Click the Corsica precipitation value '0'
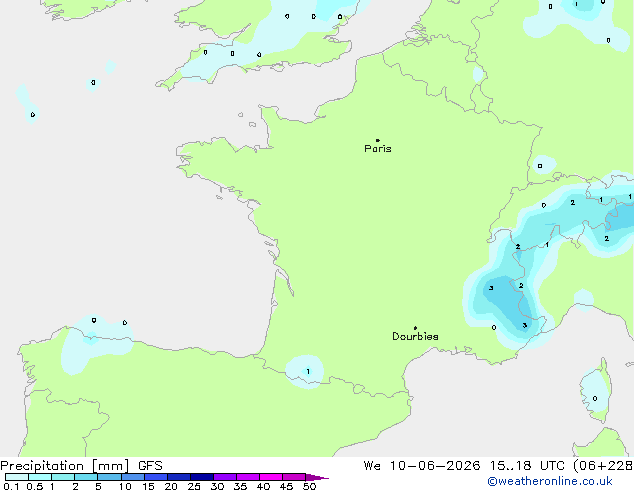The height and width of the screenshot is (490, 634). (595, 399)
